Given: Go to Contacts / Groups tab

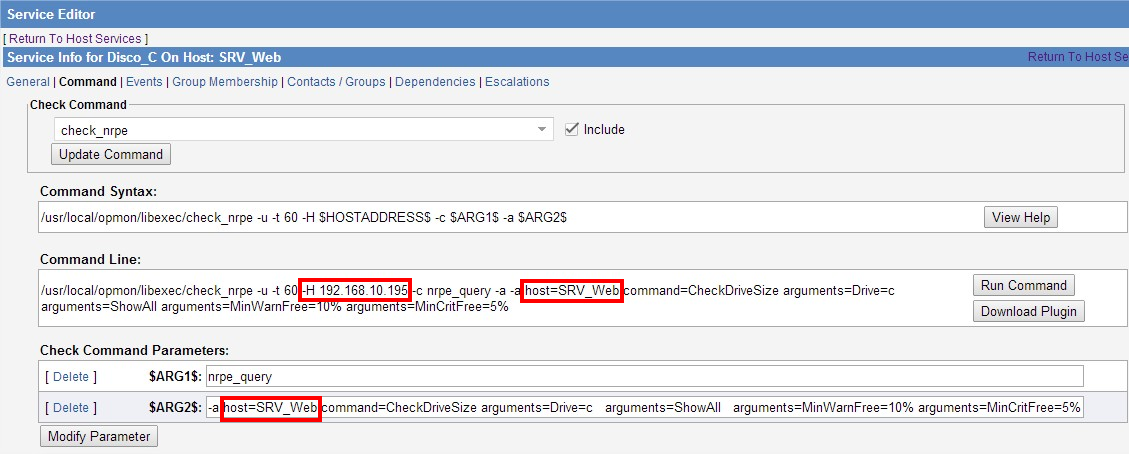Looking at the screenshot, I should (336, 82).
